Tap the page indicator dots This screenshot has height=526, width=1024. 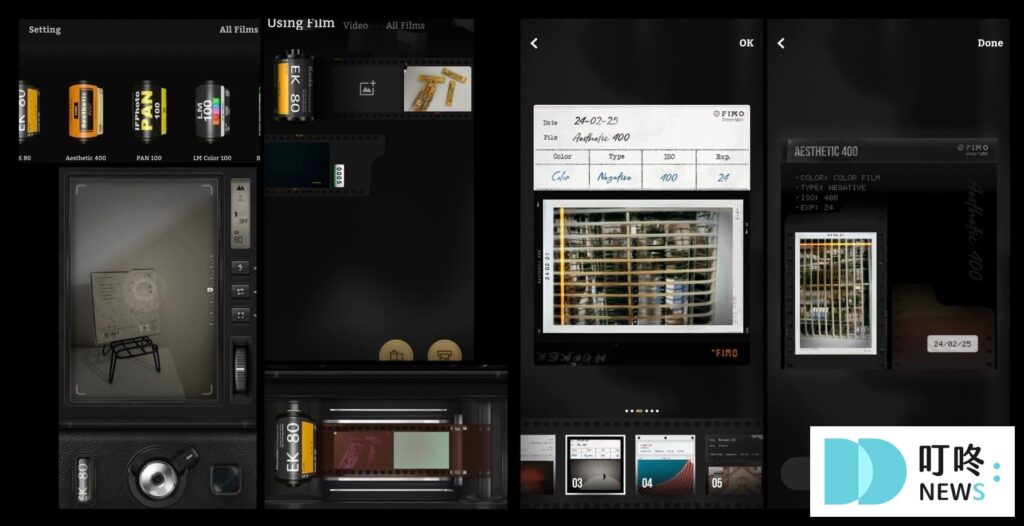[x=641, y=411]
